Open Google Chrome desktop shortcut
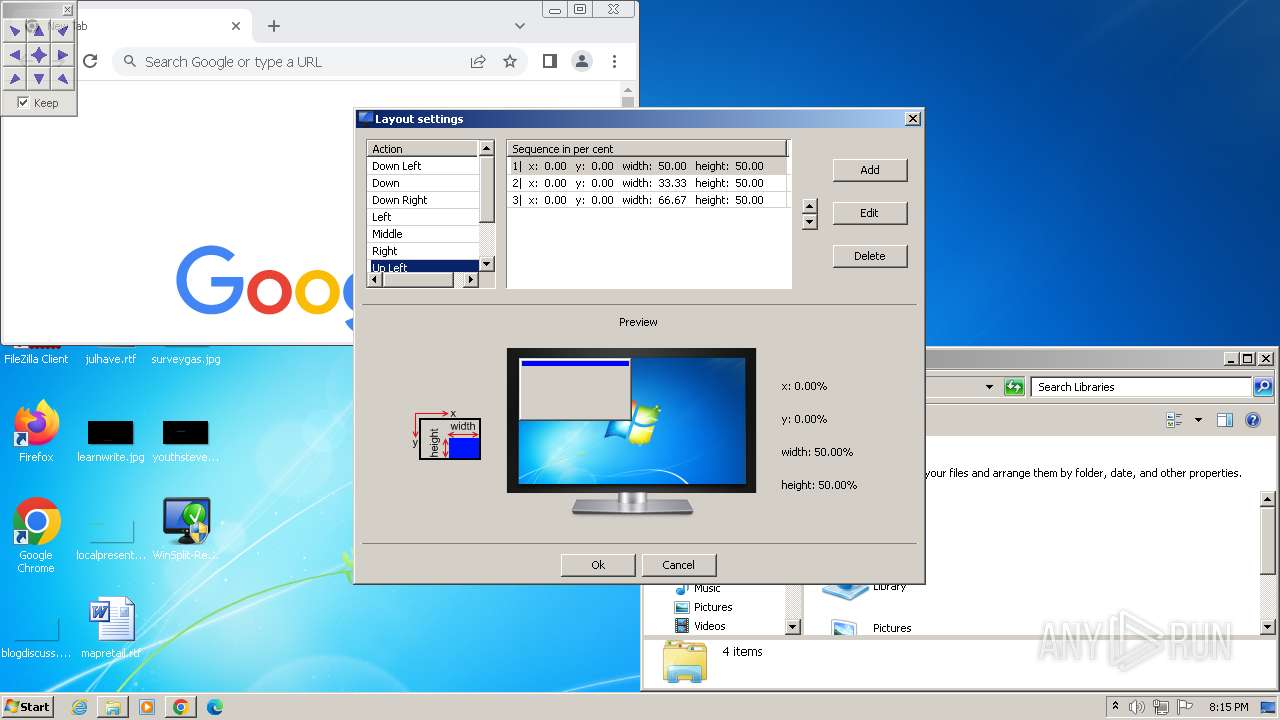1280x720 pixels. pos(36,535)
